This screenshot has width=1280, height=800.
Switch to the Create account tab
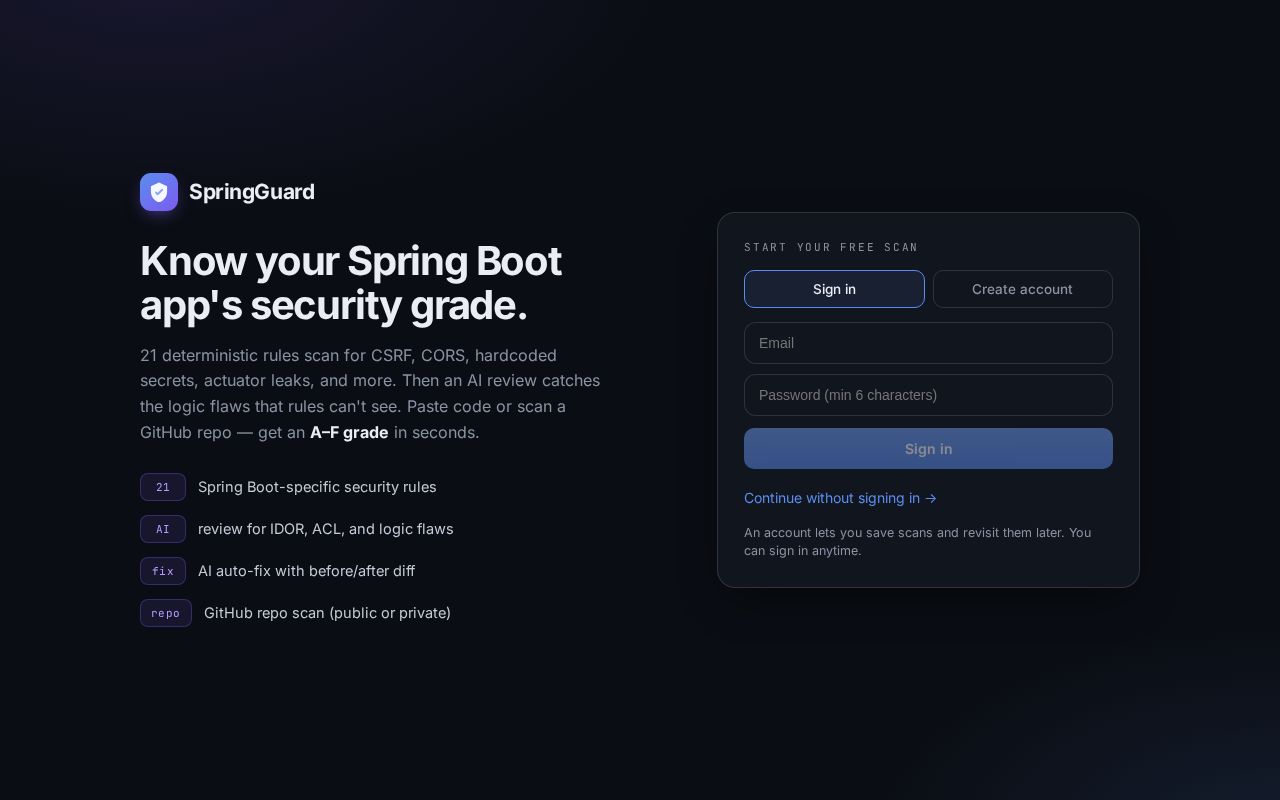click(1022, 289)
